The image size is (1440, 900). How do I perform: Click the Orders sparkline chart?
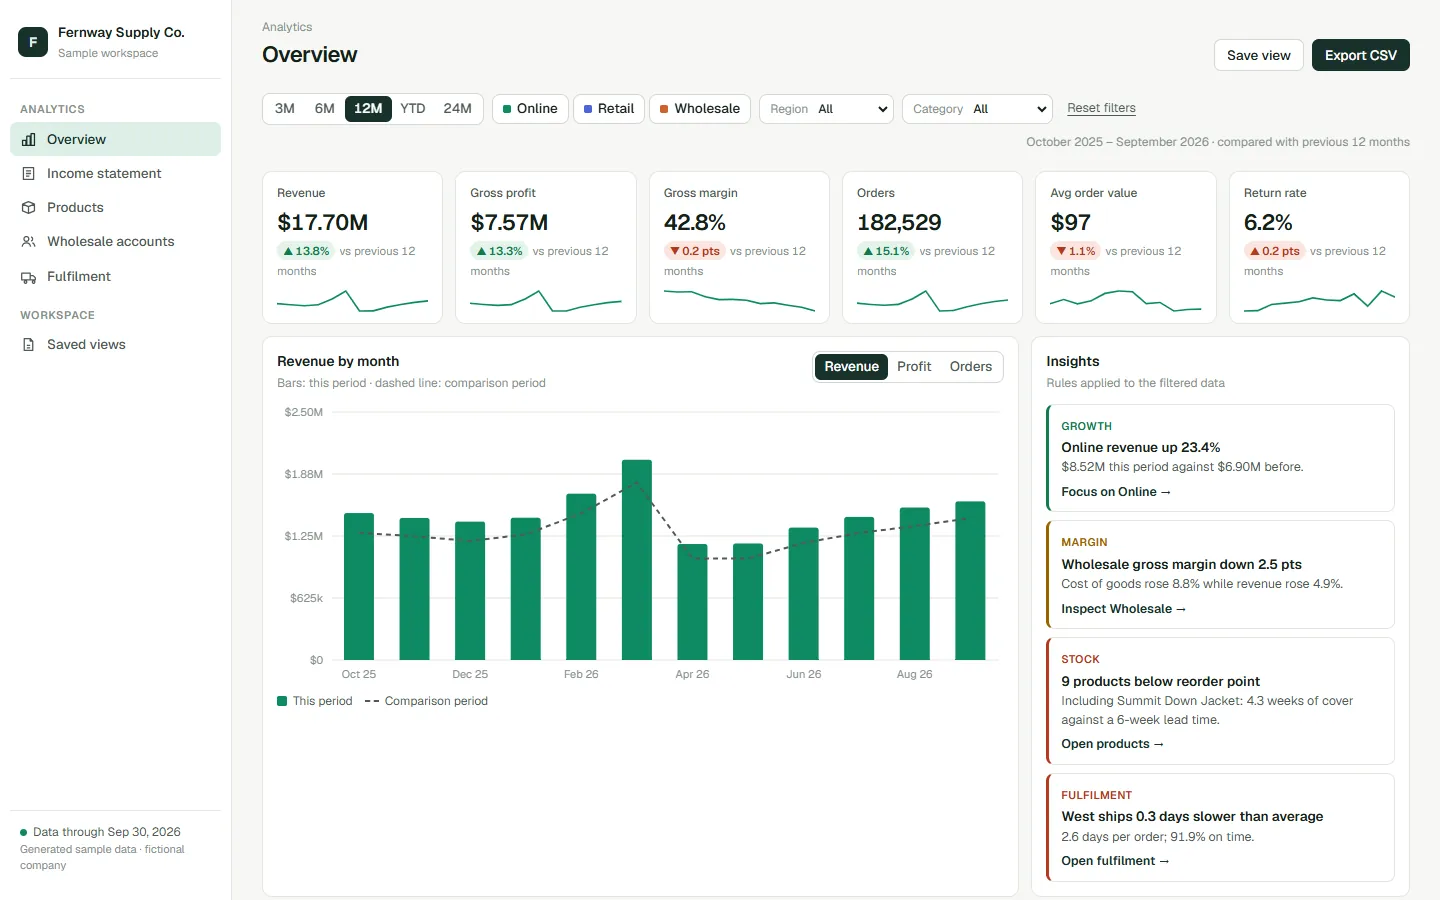point(932,300)
